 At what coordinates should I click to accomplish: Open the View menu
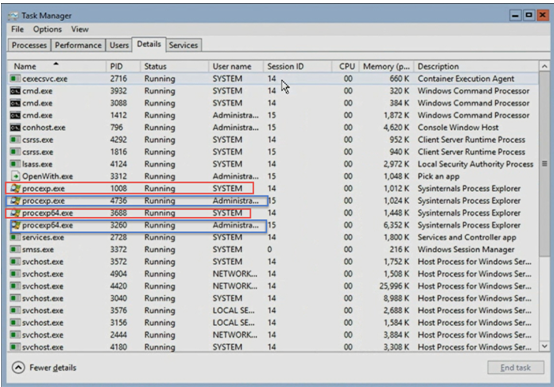point(80,29)
